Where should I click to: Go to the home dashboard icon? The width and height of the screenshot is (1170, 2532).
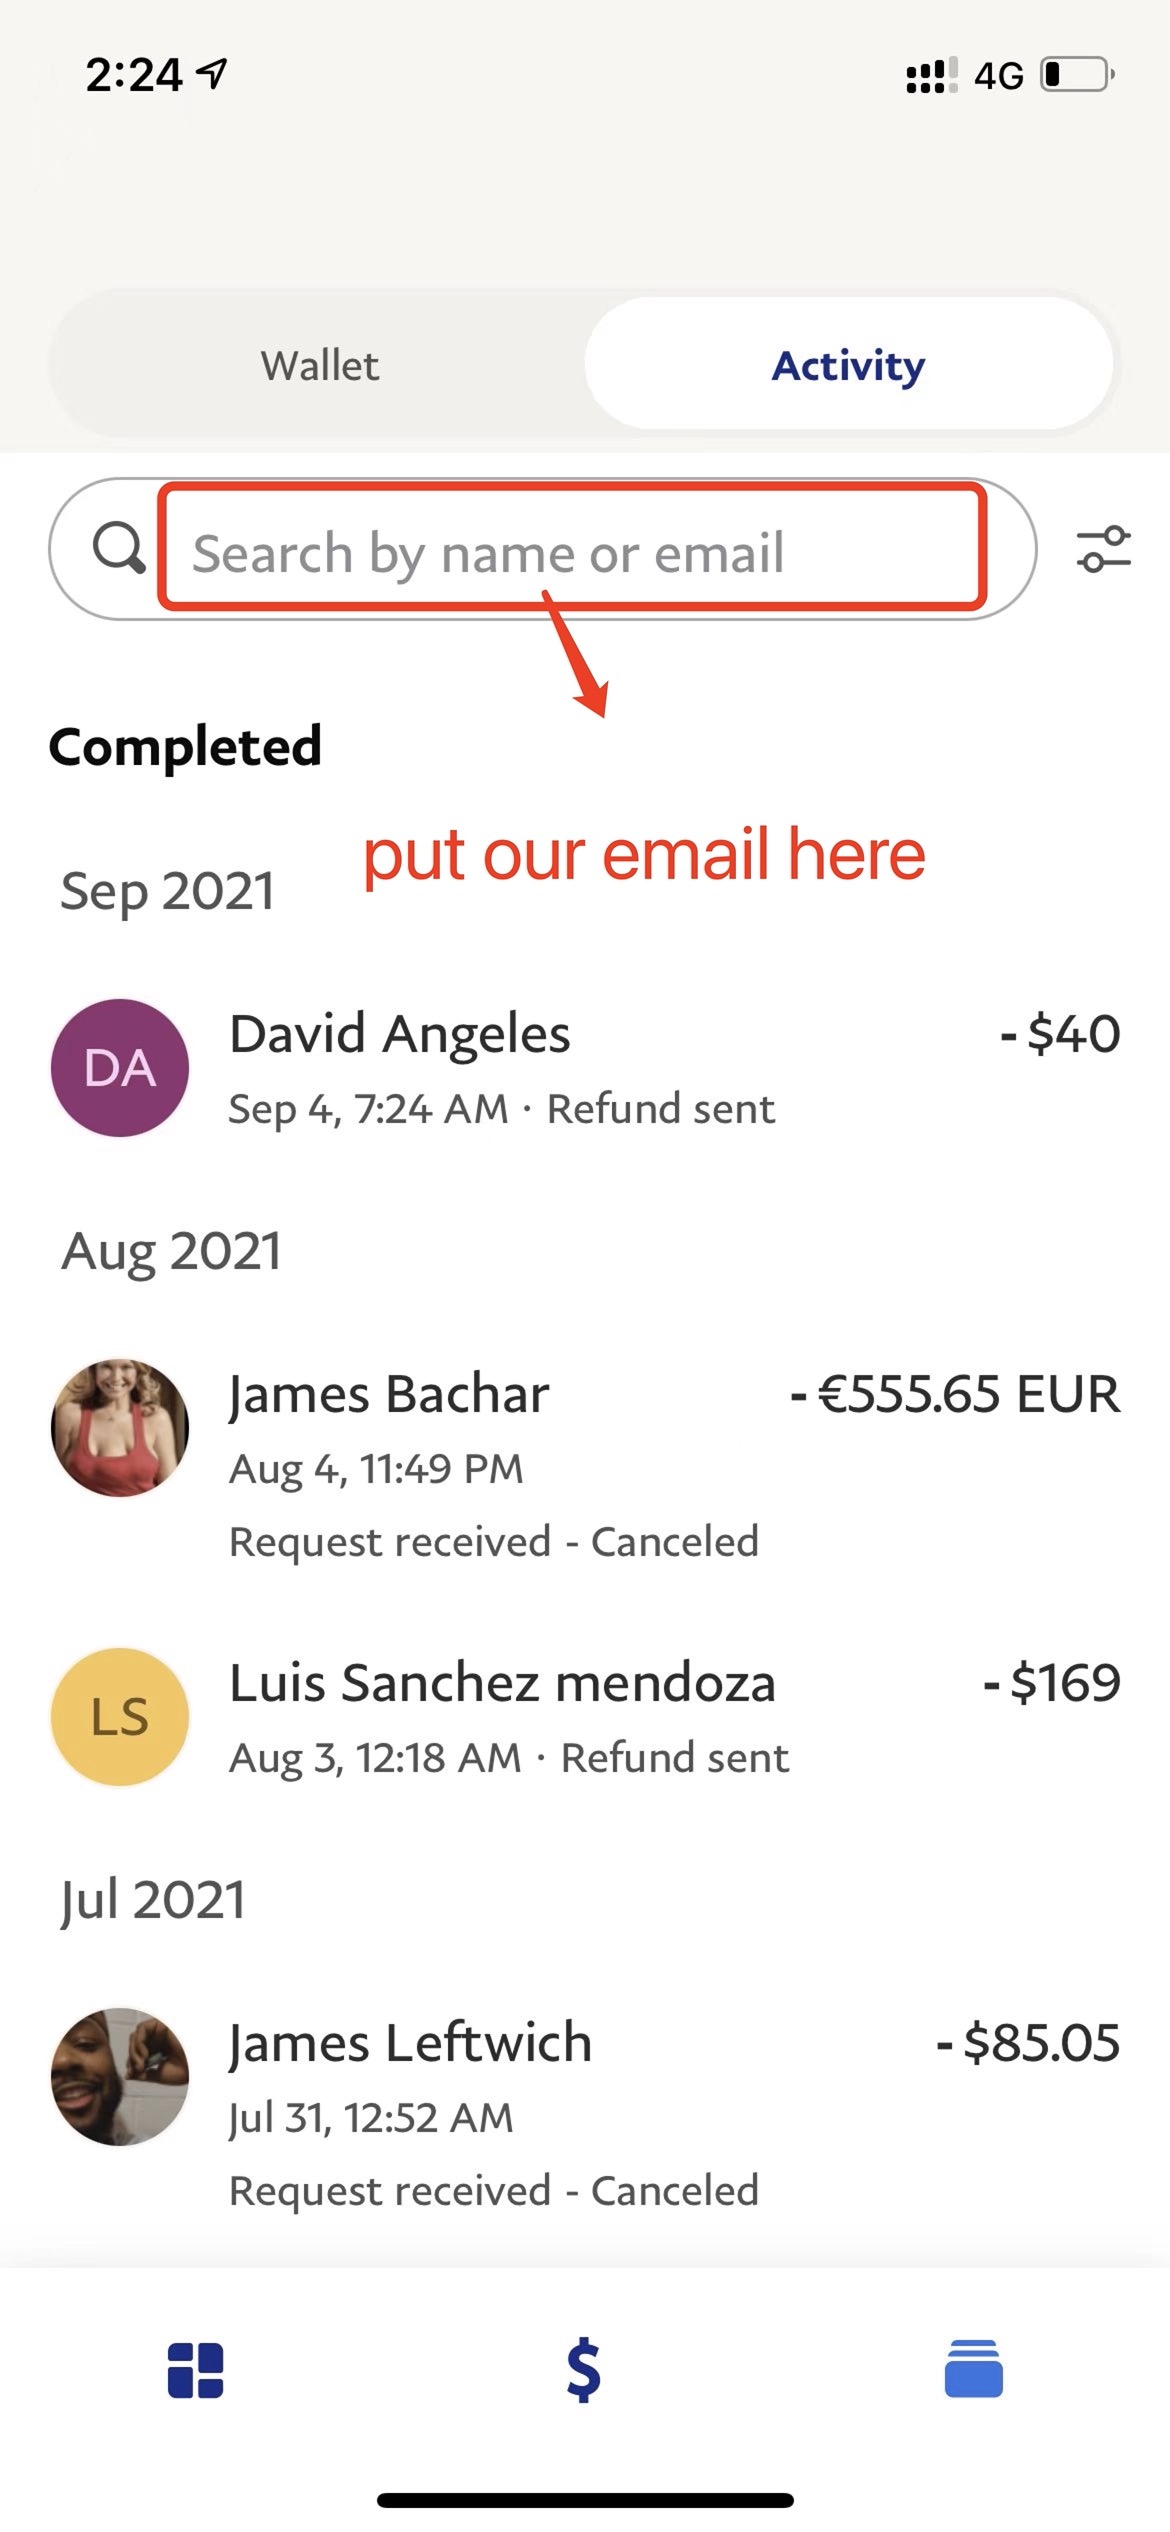pos(195,2370)
